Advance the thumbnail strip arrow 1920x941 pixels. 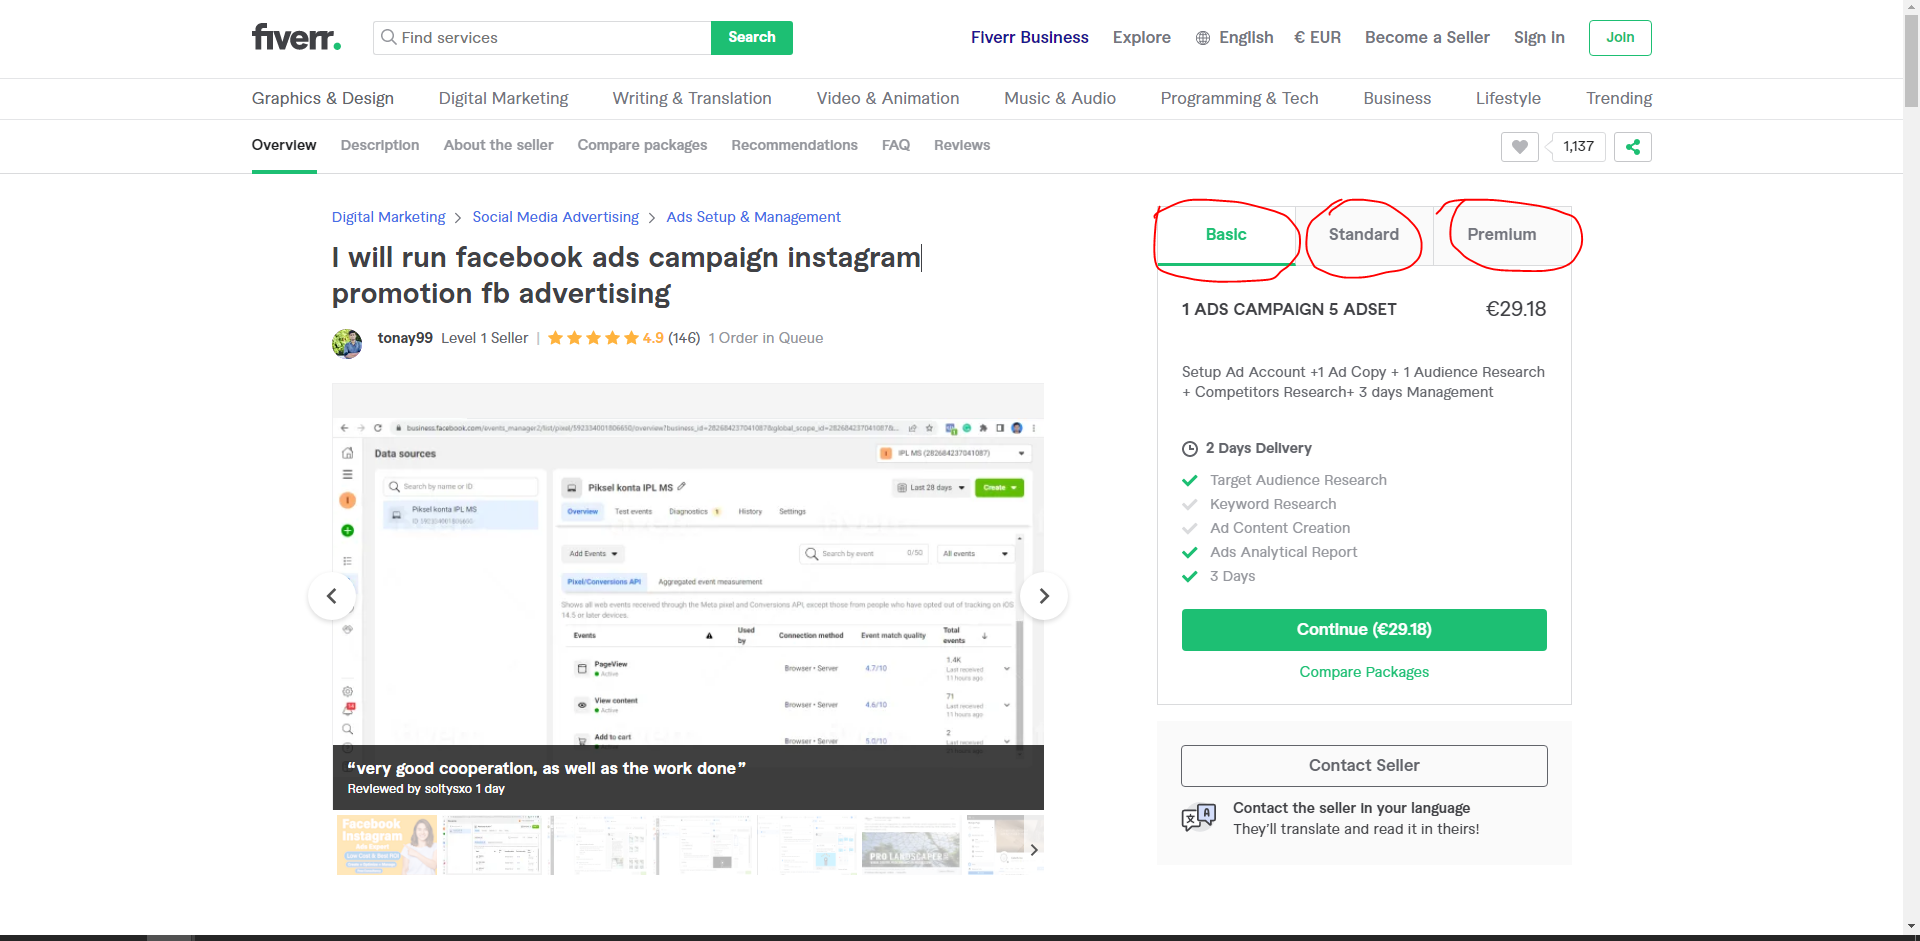(1034, 850)
